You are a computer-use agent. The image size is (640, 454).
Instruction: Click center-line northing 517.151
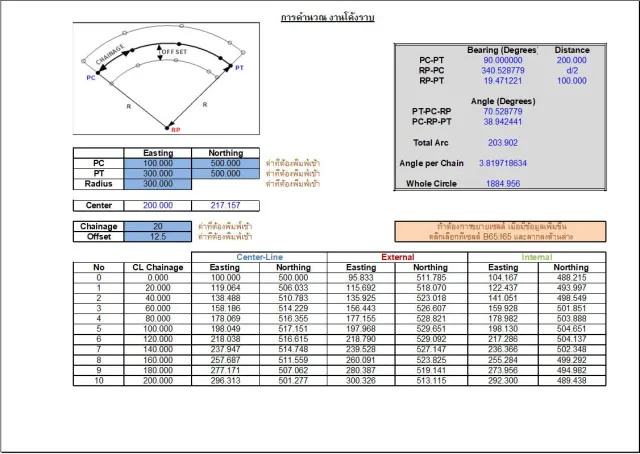[293, 329]
